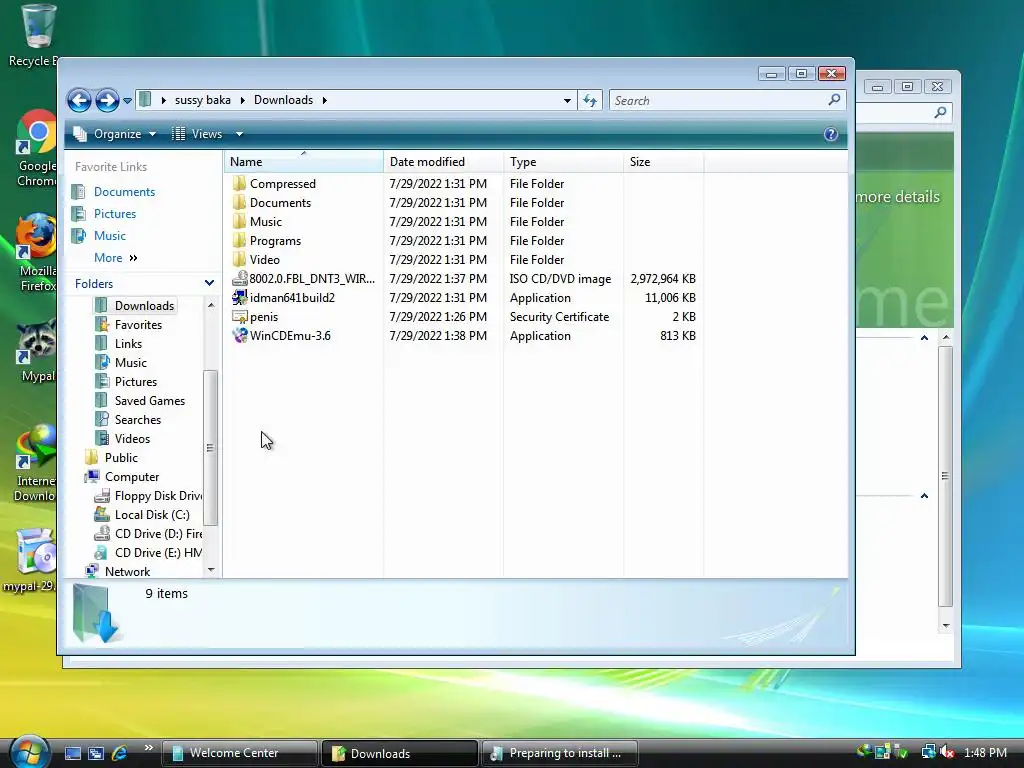Viewport: 1024px width, 768px height.
Task: Select Local Disk (C:) in the tree
Action: 152,515
